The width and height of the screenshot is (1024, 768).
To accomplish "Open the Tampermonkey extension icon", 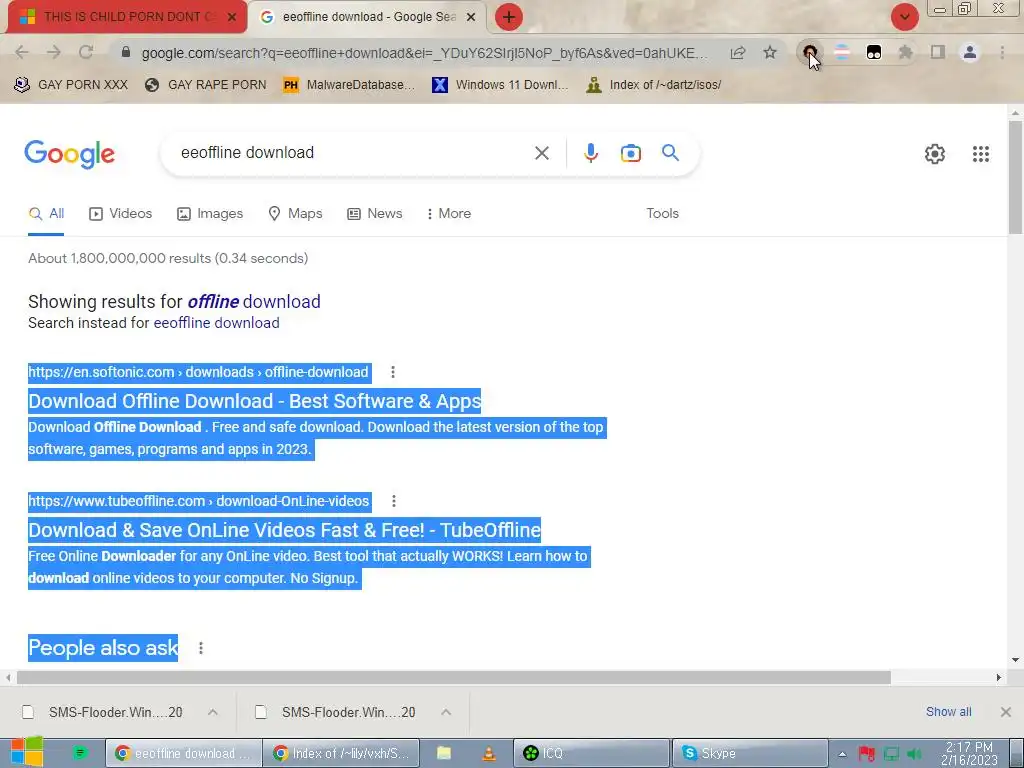I will [874, 53].
